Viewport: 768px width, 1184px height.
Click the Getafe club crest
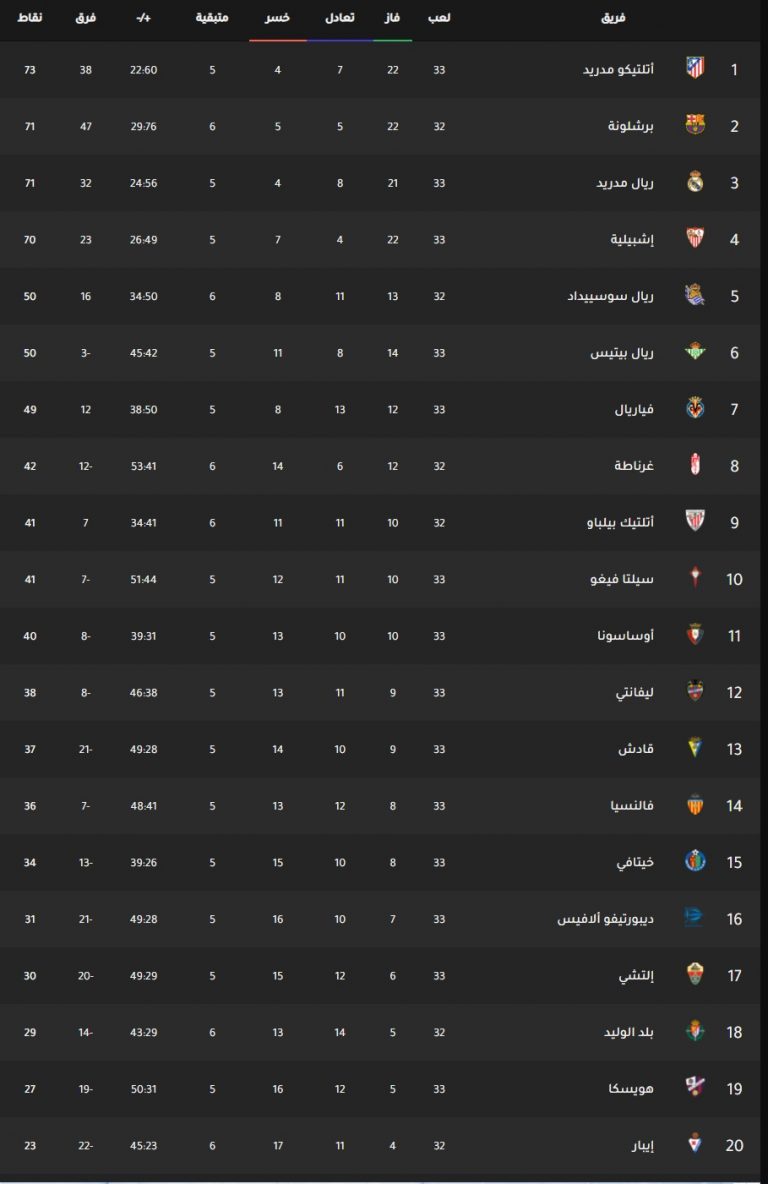tap(695, 862)
